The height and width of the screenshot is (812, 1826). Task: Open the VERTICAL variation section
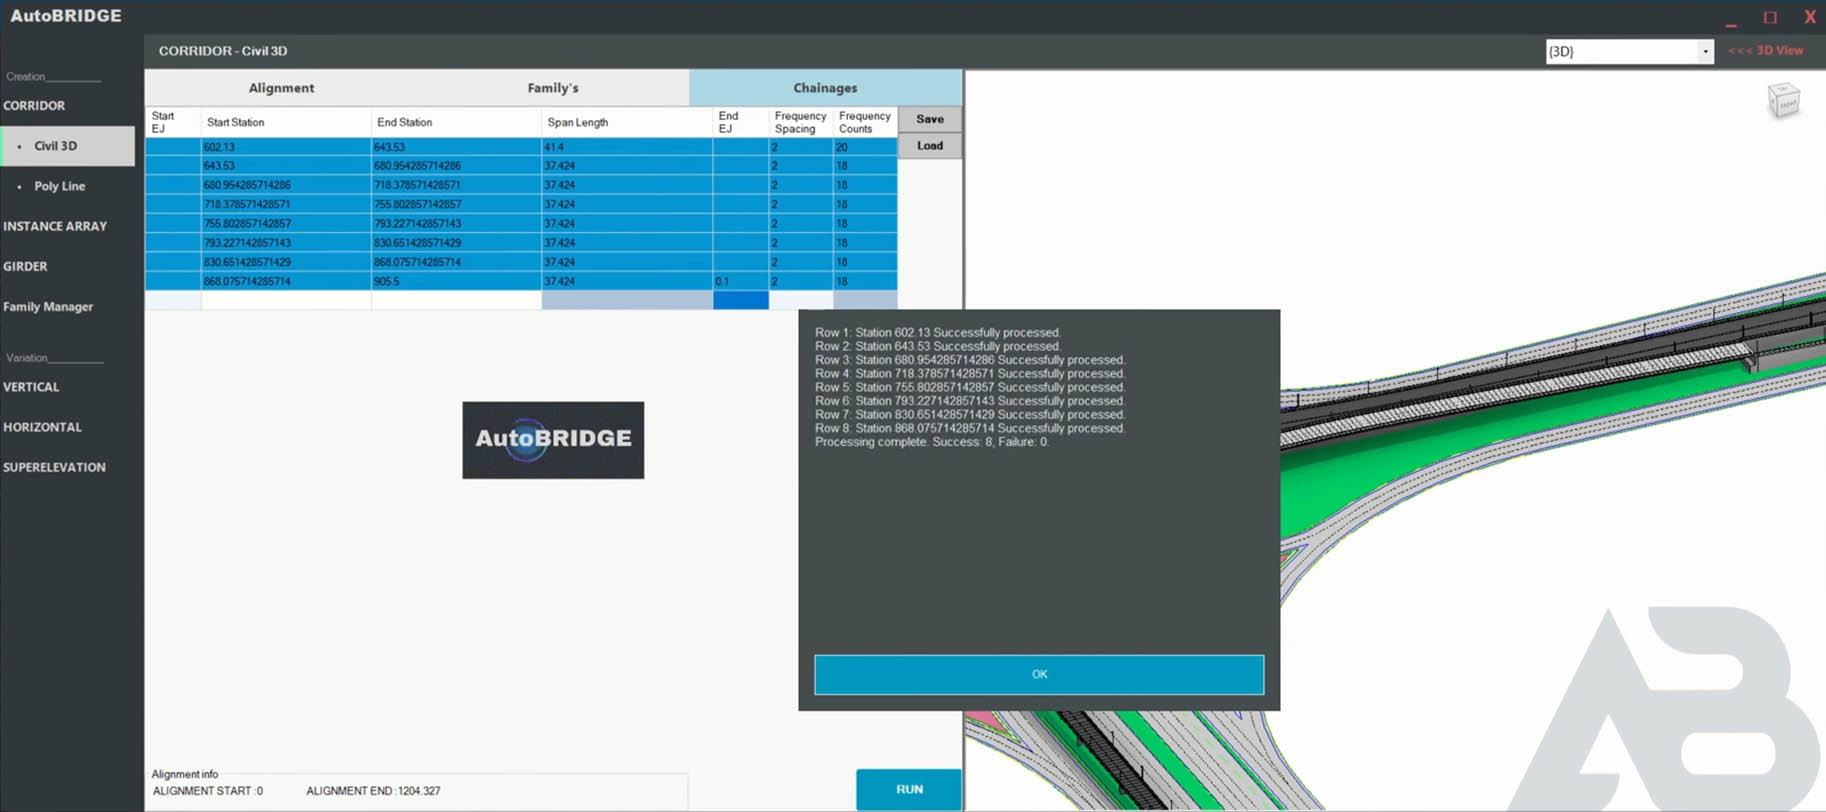(31, 386)
